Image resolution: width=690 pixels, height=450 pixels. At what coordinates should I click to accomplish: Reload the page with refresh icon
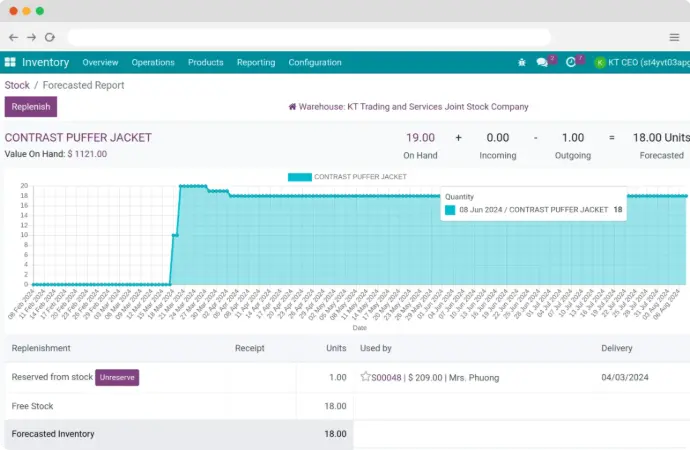point(51,37)
